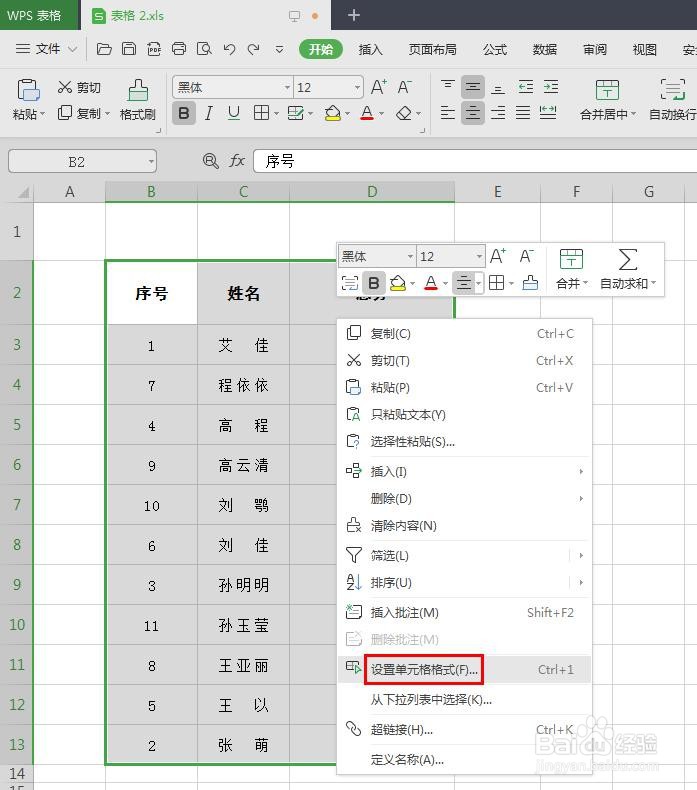697x790 pixels.
Task: Toggle bottom vertical alignment in ribbon
Action: click(498, 87)
